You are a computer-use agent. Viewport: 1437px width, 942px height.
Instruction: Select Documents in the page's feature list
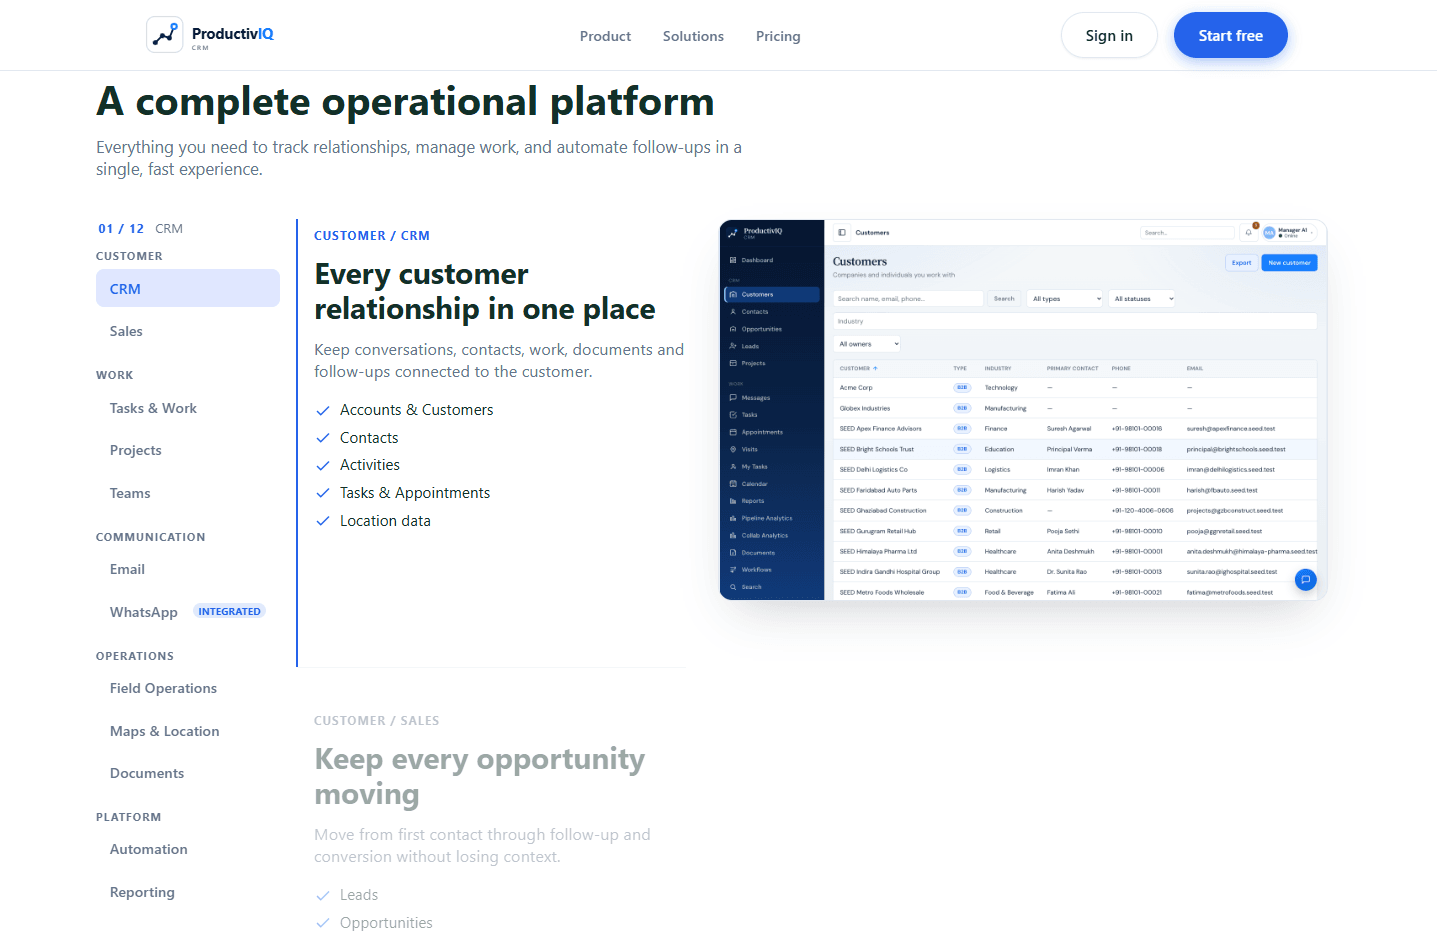188,773
